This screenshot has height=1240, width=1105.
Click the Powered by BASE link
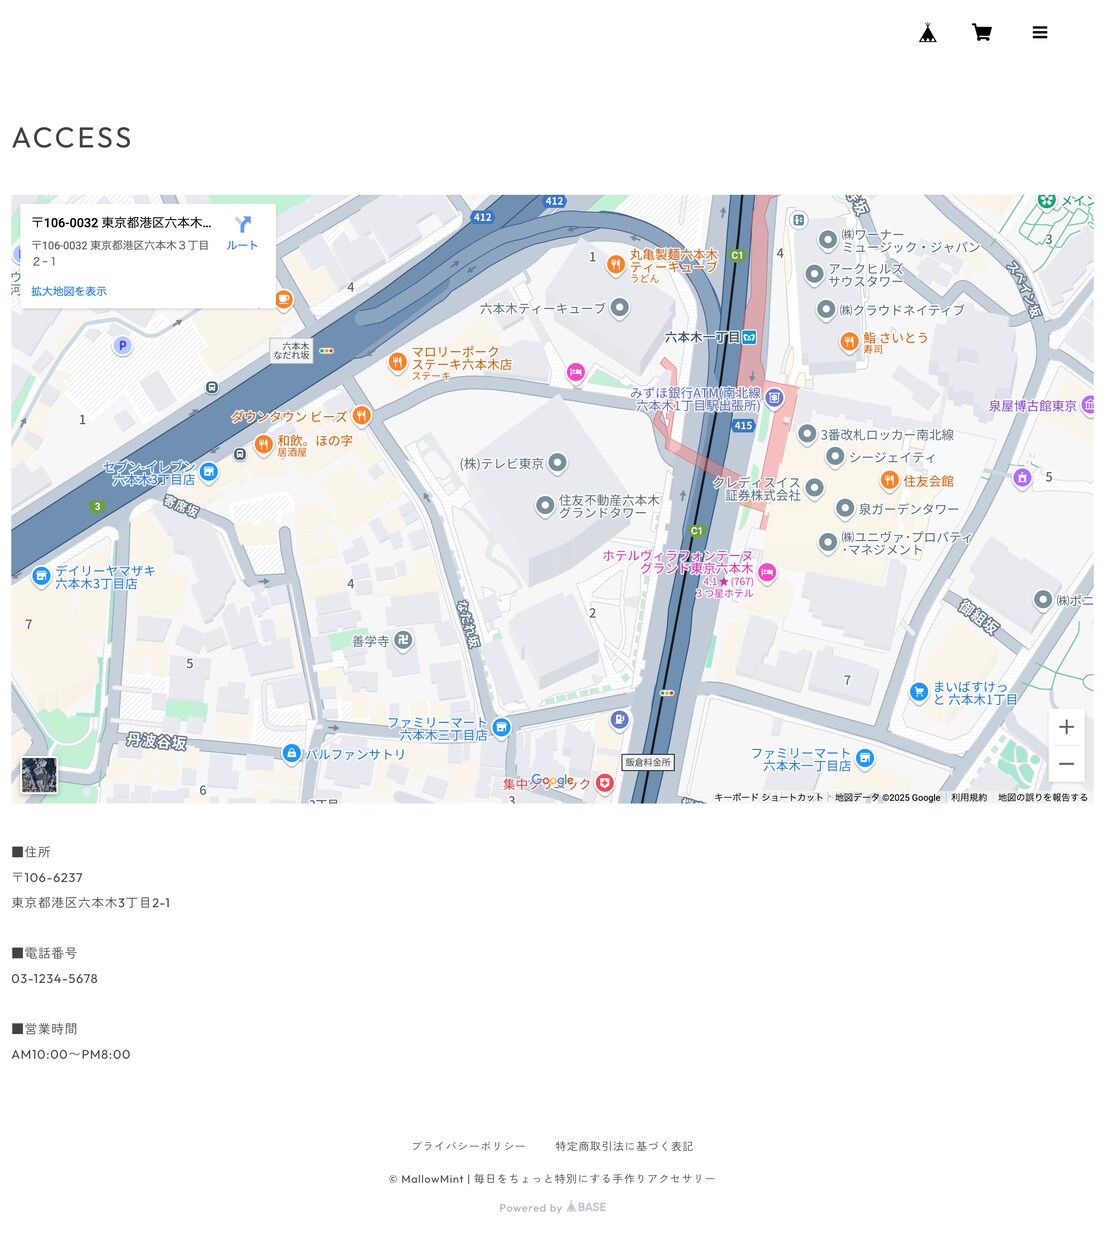tap(553, 1207)
